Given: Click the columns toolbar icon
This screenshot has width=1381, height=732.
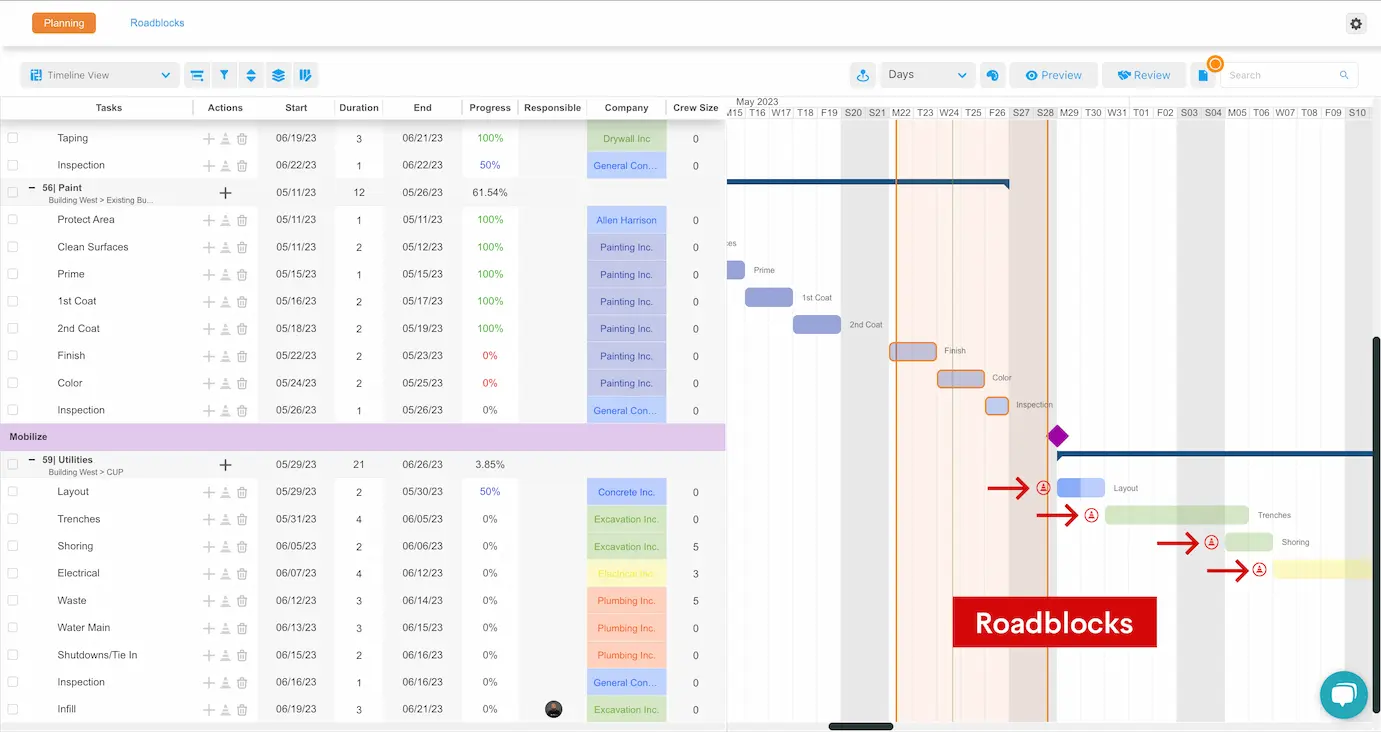Looking at the screenshot, I should pos(305,75).
